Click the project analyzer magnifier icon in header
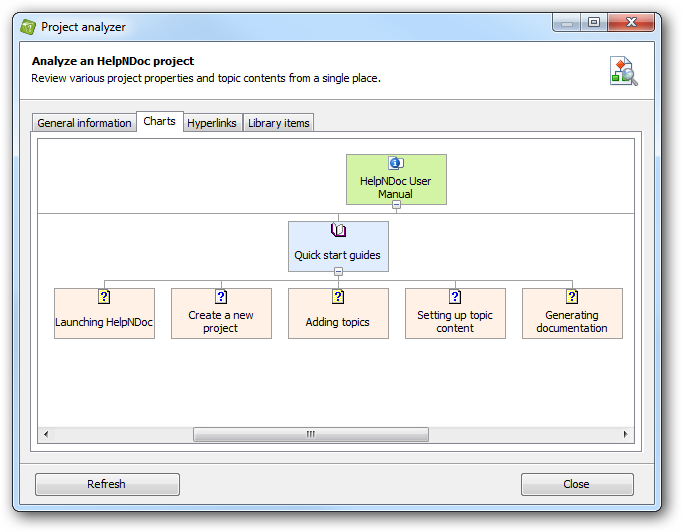682x532 pixels. [623, 71]
